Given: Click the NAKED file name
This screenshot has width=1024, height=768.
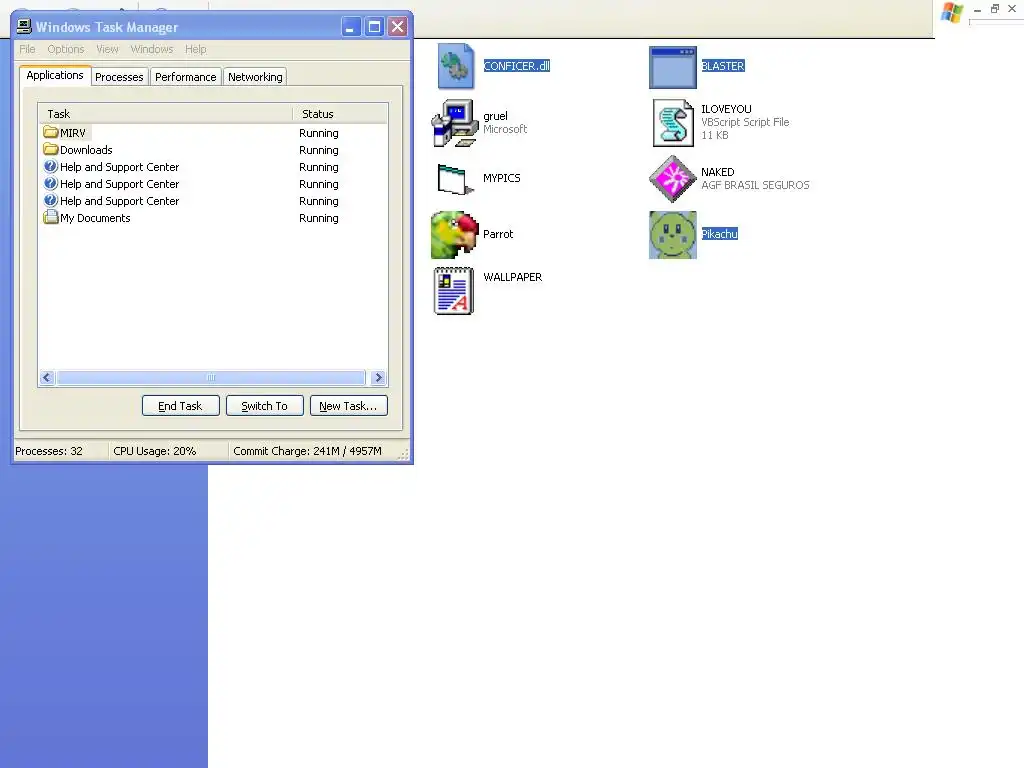Looking at the screenshot, I should [x=718, y=172].
